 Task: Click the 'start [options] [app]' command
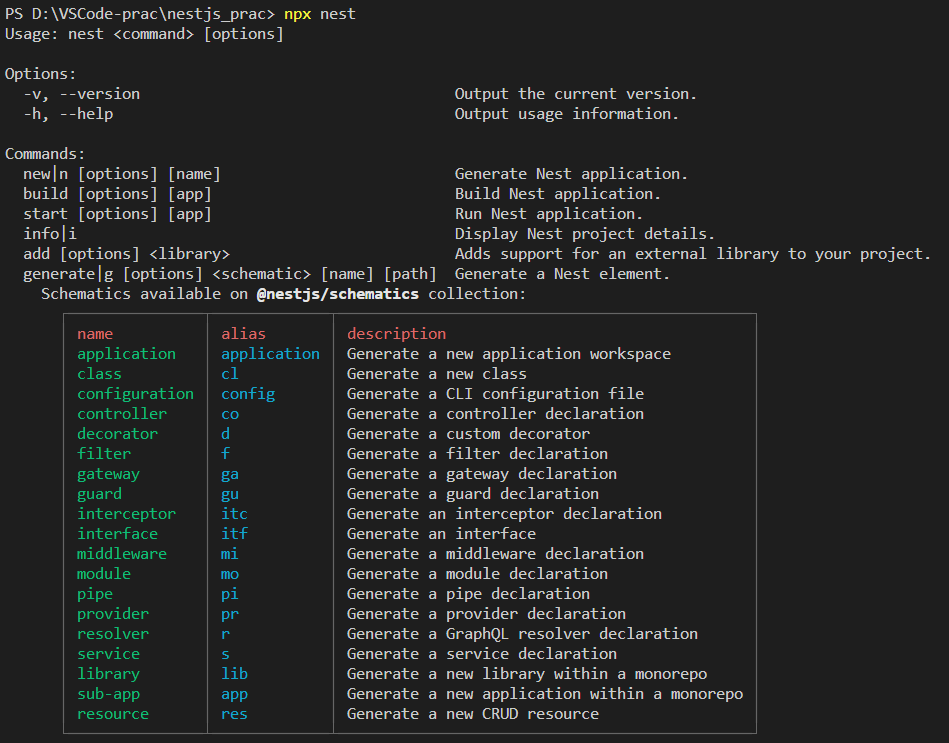[117, 214]
